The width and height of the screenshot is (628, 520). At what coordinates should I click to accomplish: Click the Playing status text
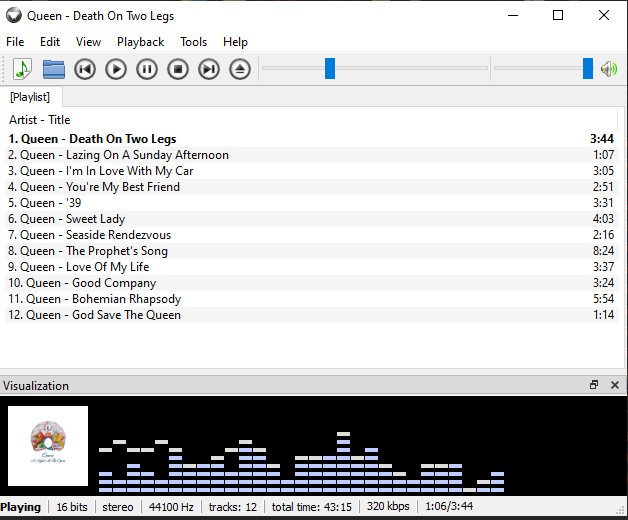pos(21,507)
